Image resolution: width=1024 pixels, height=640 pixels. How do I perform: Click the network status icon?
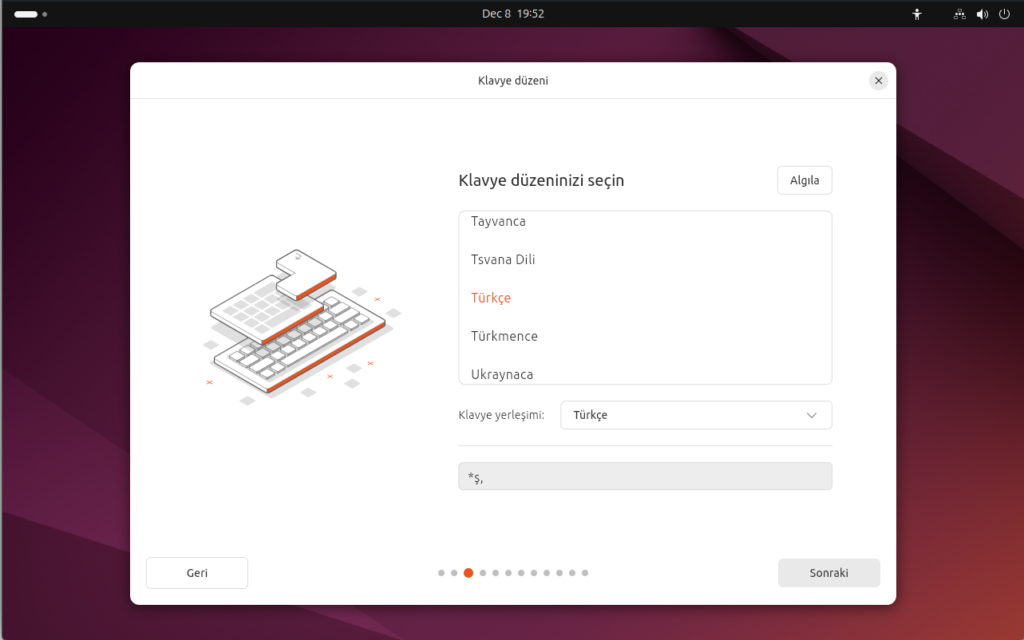960,14
